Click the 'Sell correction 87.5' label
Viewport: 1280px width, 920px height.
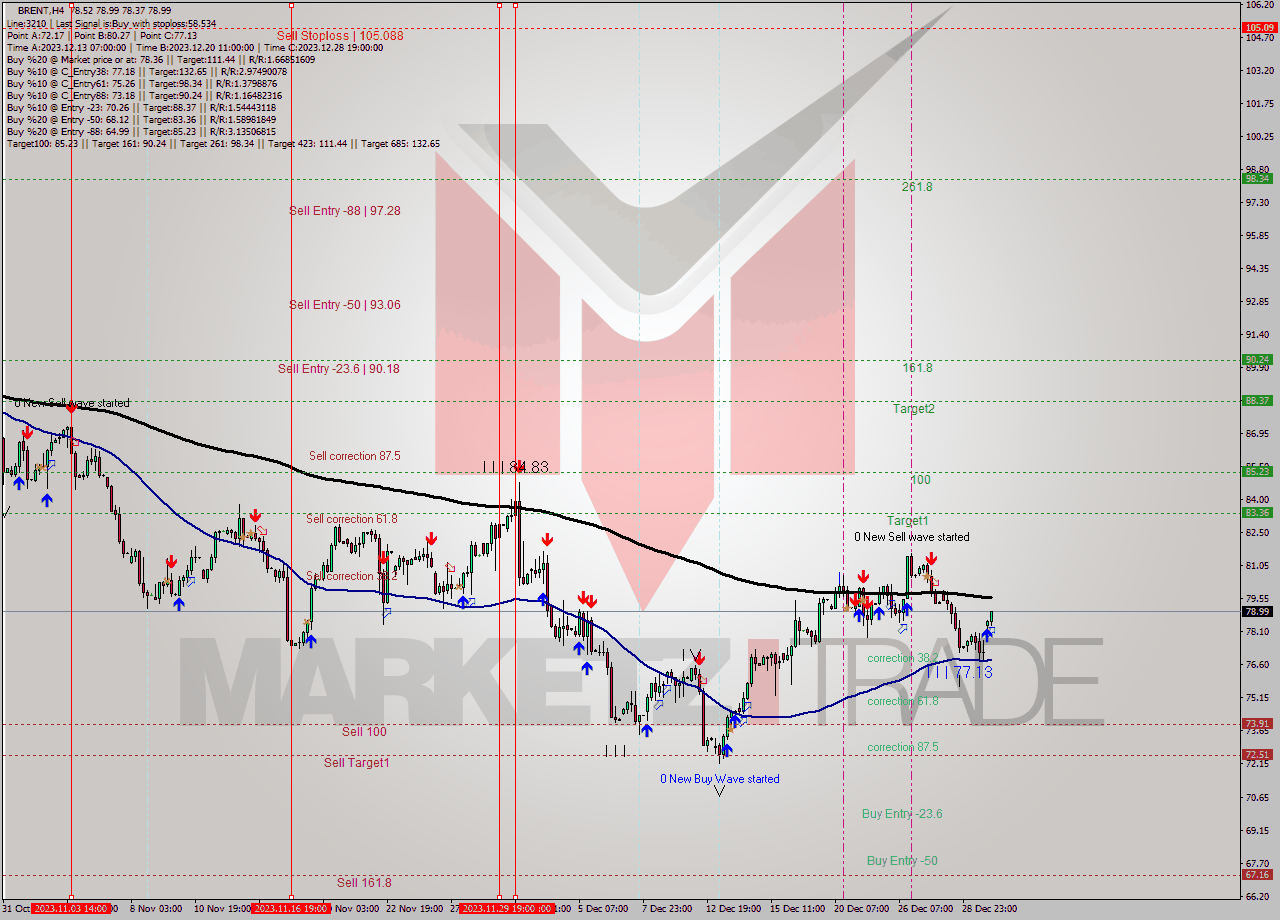[x=355, y=456]
